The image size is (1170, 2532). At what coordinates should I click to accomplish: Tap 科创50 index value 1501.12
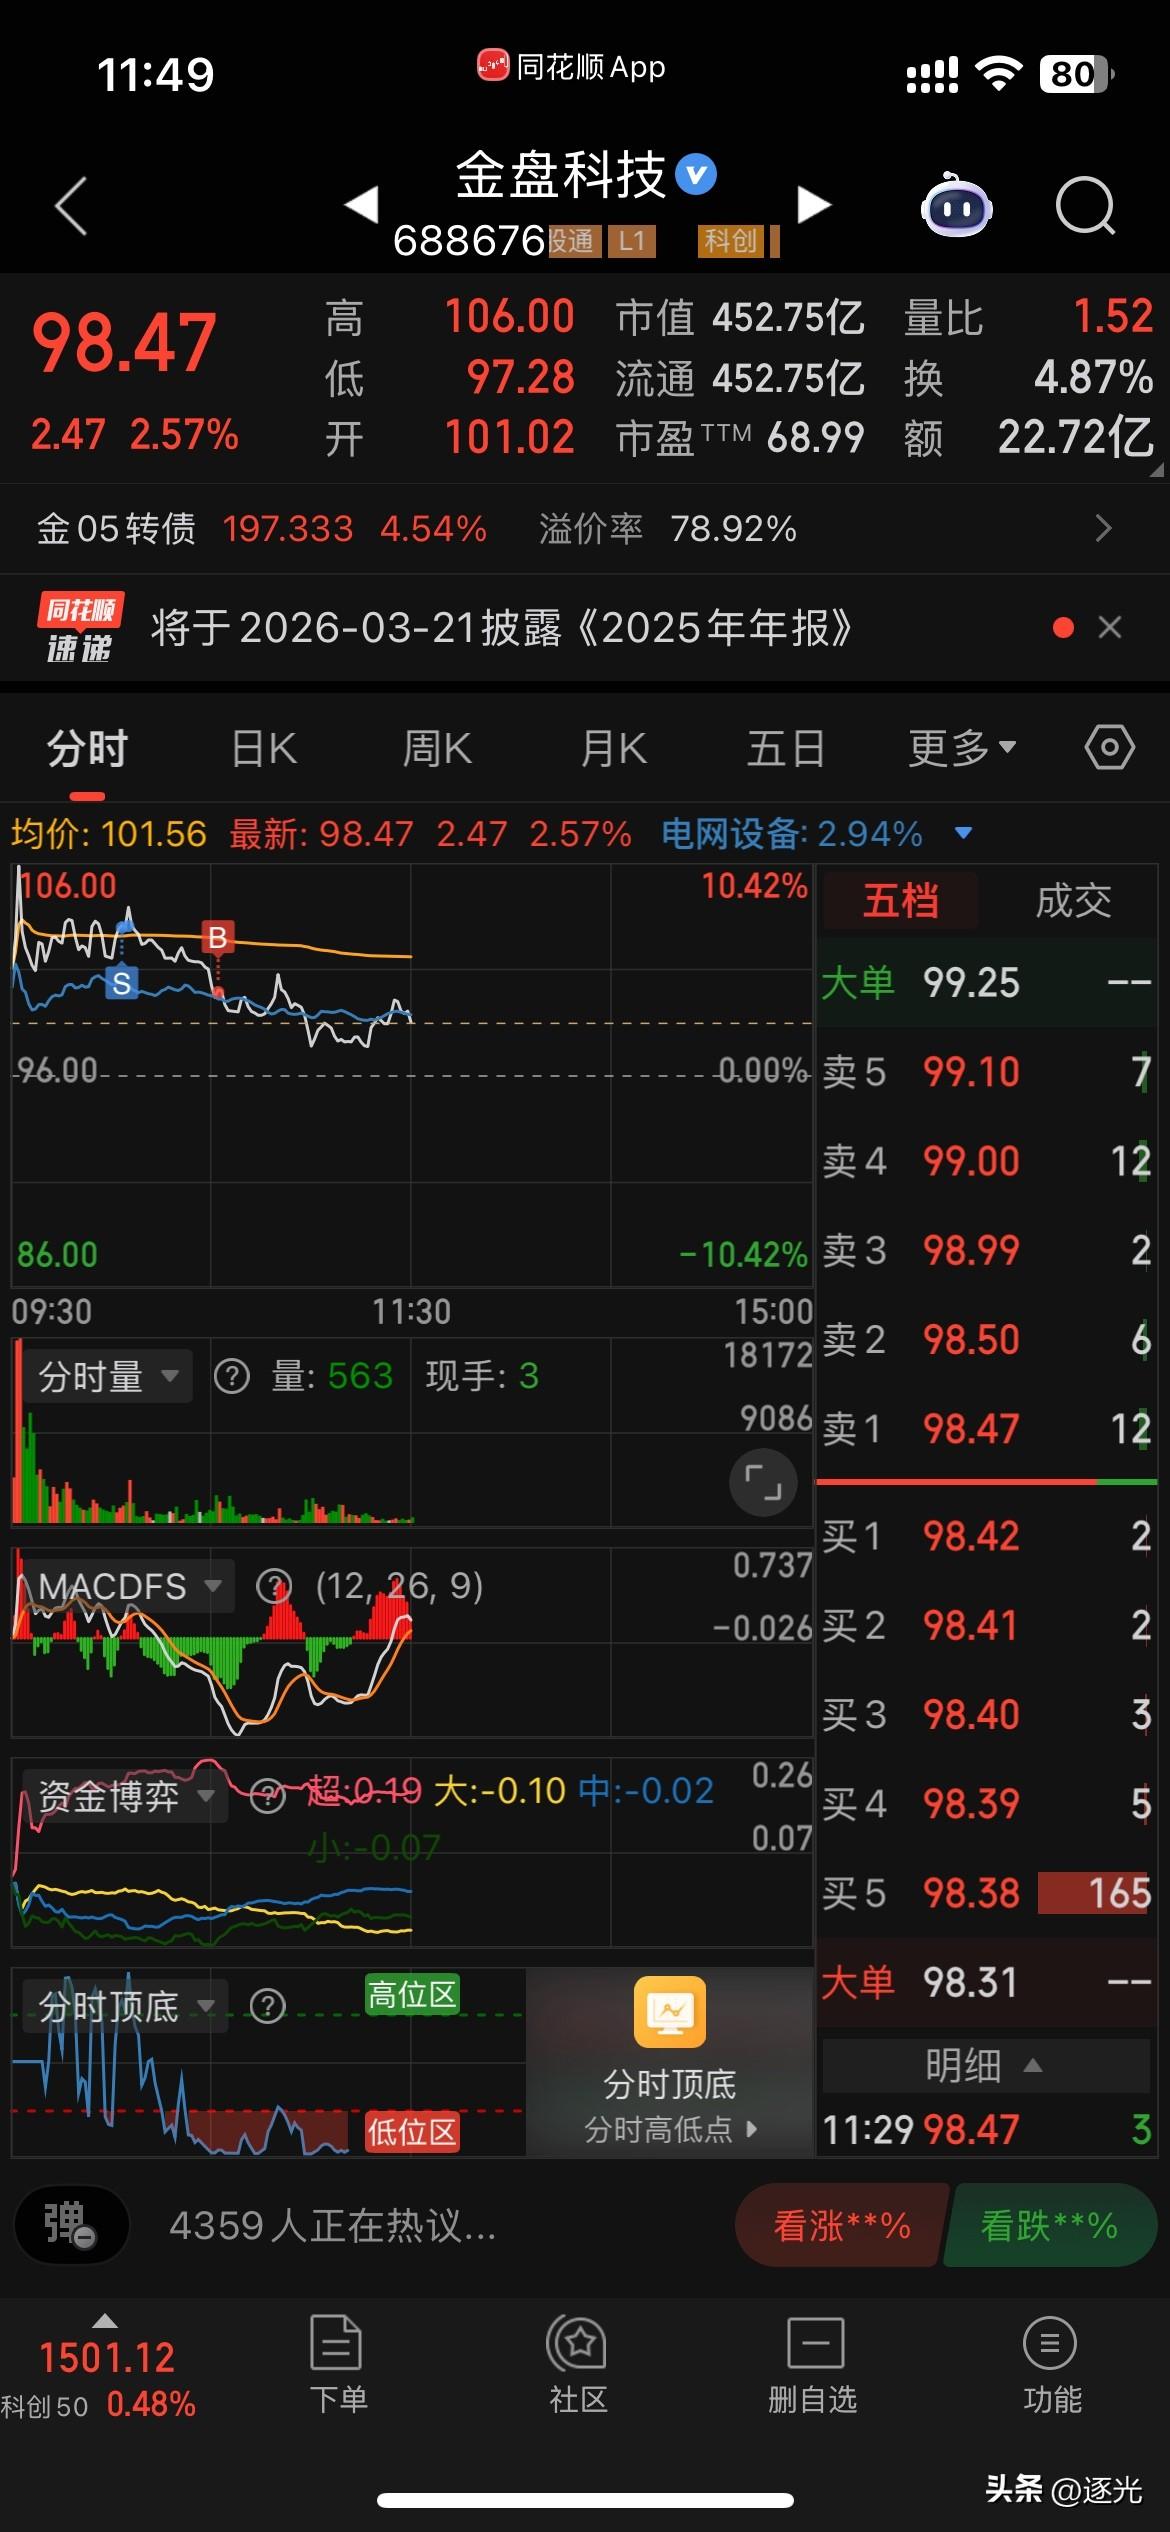pos(106,2357)
